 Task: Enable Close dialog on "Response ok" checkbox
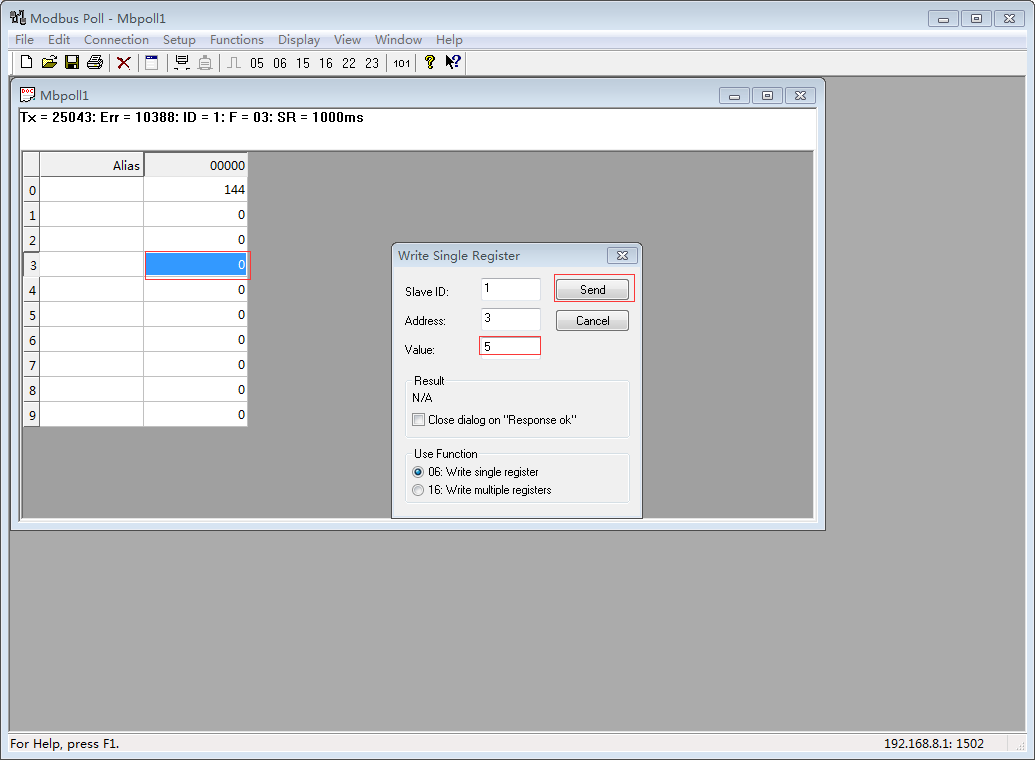point(419,420)
